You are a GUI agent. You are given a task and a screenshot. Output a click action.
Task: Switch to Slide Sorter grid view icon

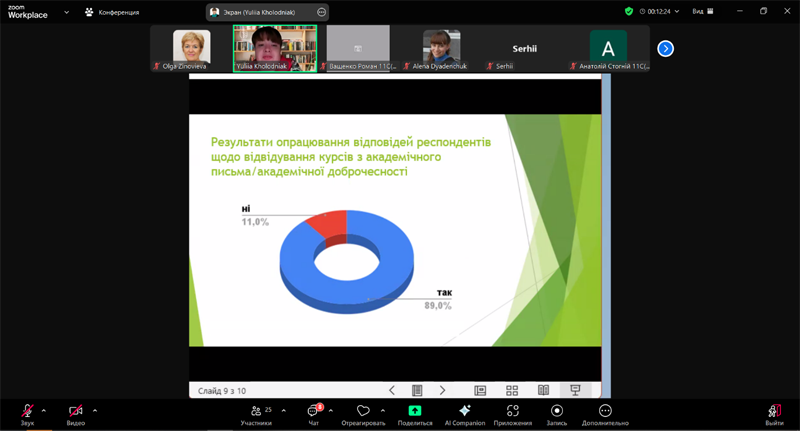tap(512, 391)
